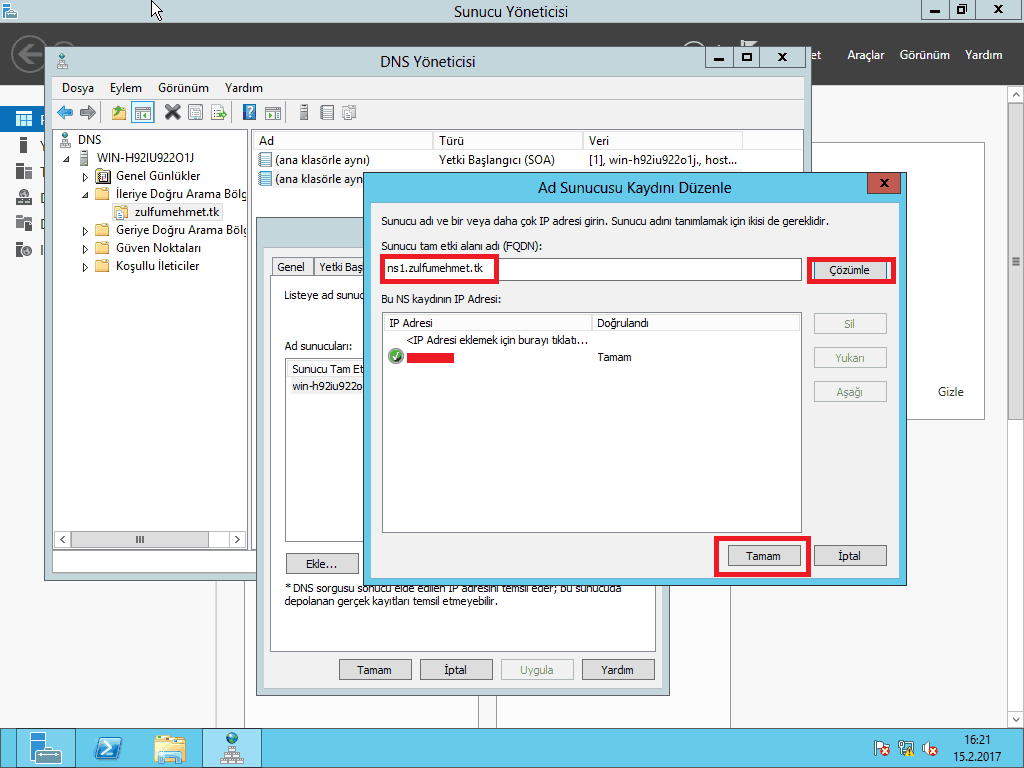The width and height of the screenshot is (1024, 768).
Task: Cancel the edit record dialog with İptal
Action: click(x=850, y=556)
